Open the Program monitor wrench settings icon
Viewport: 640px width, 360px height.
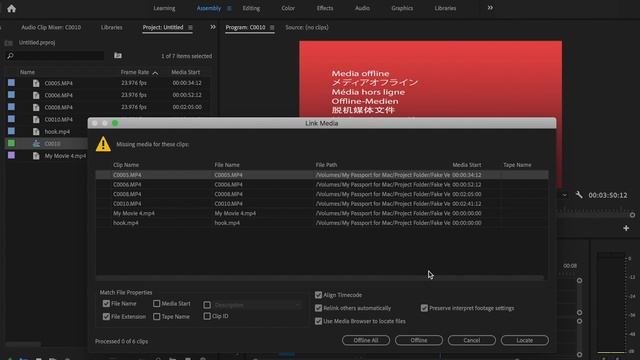(579, 195)
